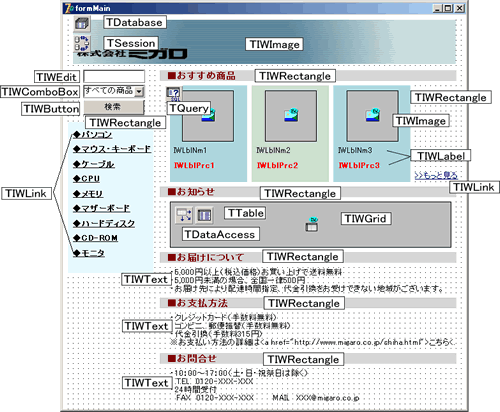Click the モニタ category link
500x412 pixels.
89,253
